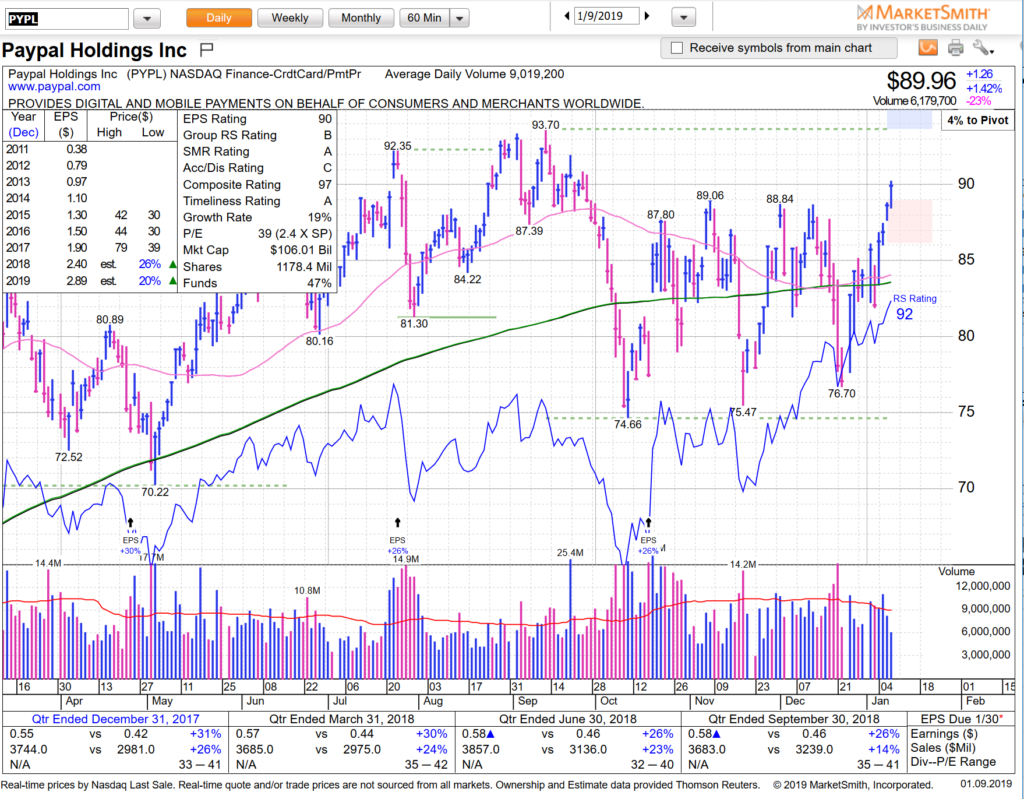Select the Funds 47% row

pyautogui.click(x=257, y=283)
